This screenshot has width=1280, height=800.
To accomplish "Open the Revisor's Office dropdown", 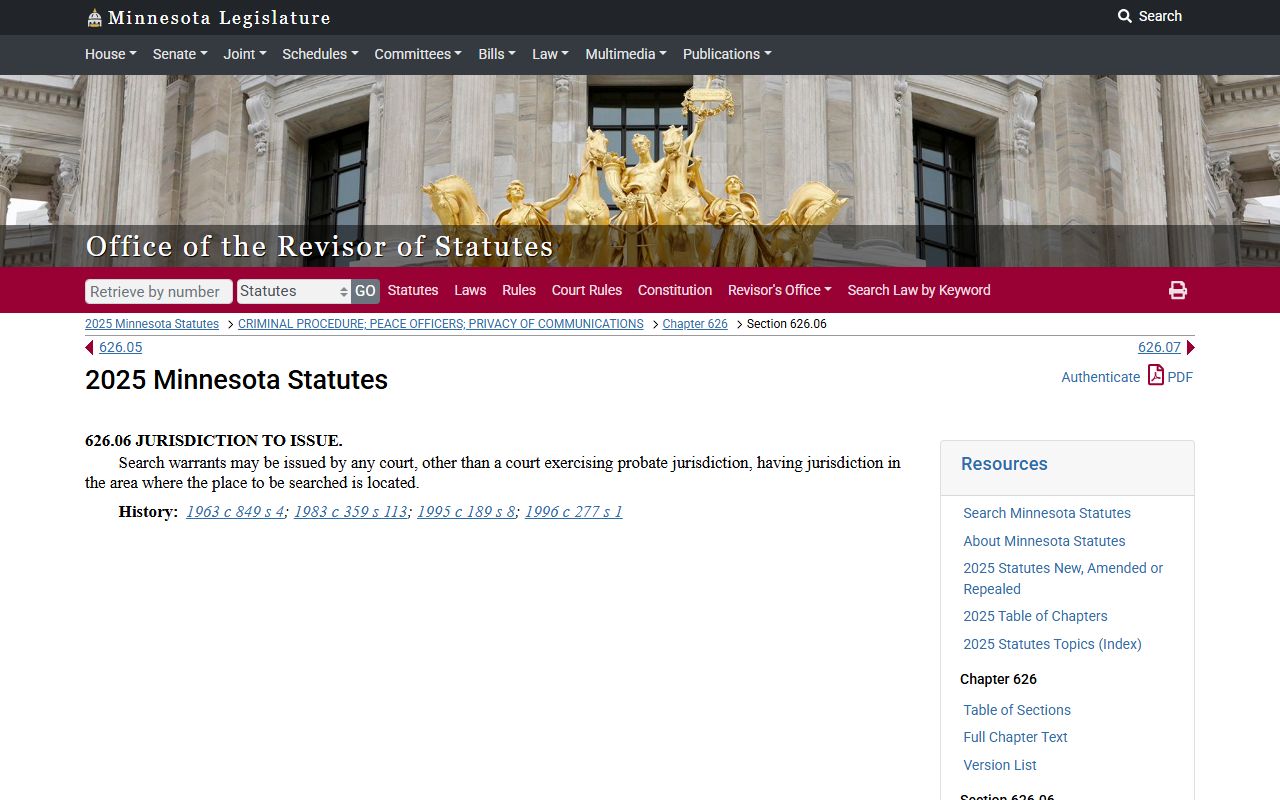I will 780,290.
